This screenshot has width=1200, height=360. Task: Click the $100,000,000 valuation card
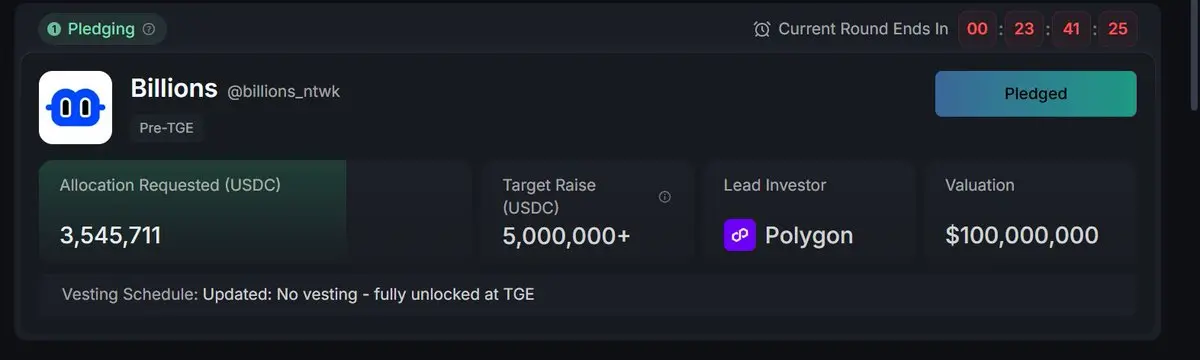[x=1030, y=211]
